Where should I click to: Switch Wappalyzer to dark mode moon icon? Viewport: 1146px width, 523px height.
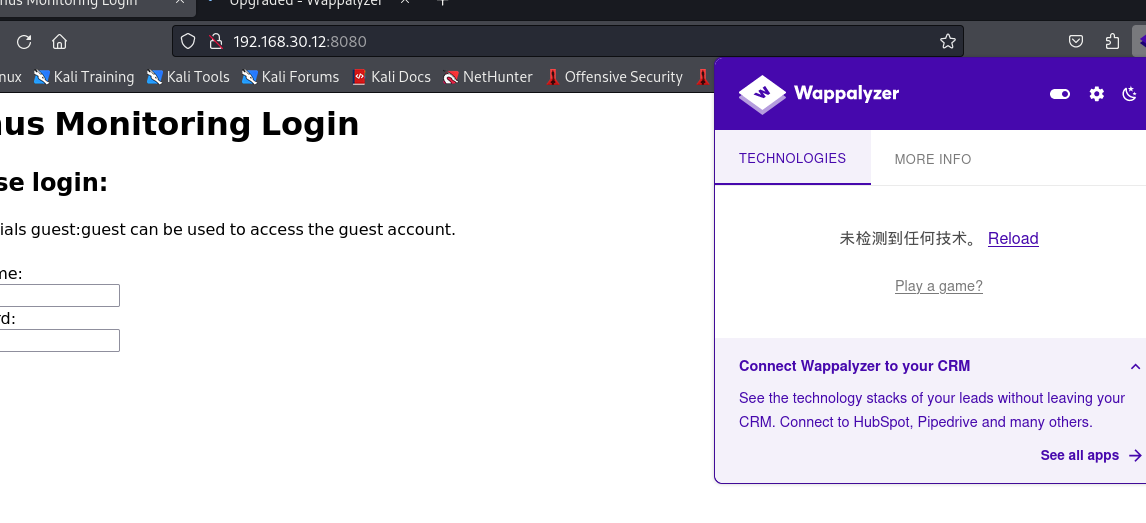coord(1130,93)
